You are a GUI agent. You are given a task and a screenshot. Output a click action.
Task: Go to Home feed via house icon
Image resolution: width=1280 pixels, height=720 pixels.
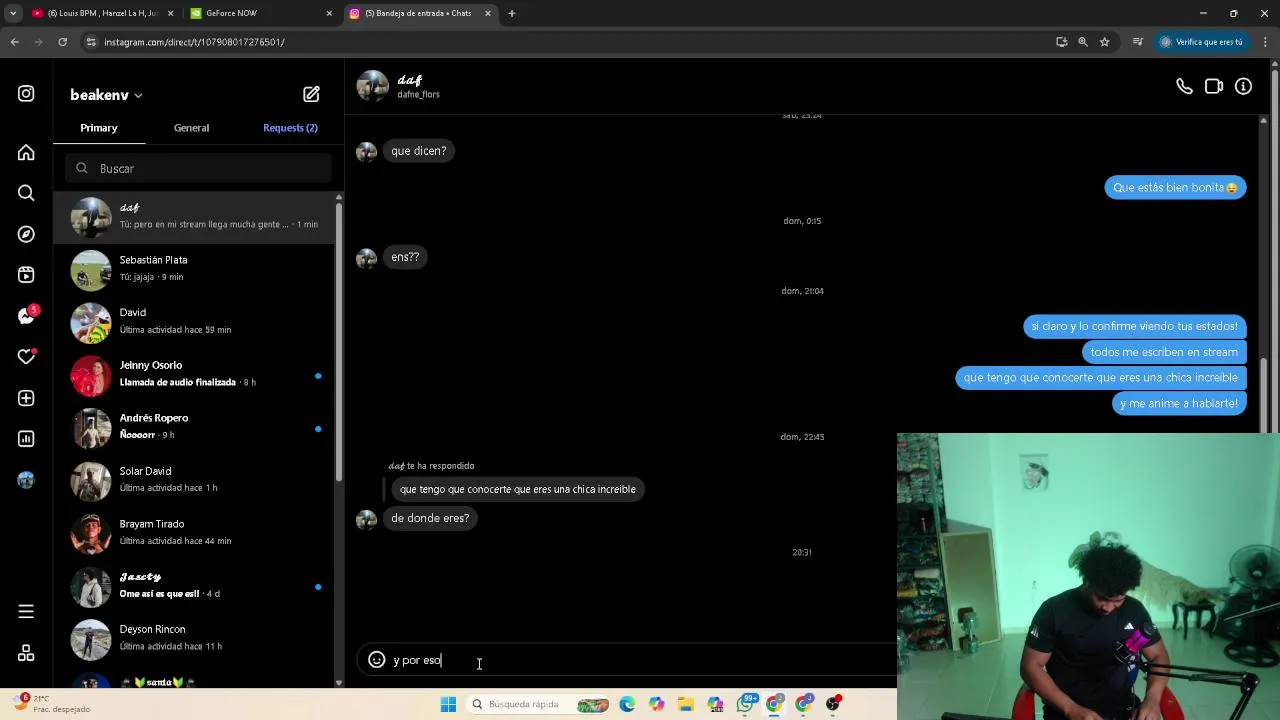(x=26, y=153)
